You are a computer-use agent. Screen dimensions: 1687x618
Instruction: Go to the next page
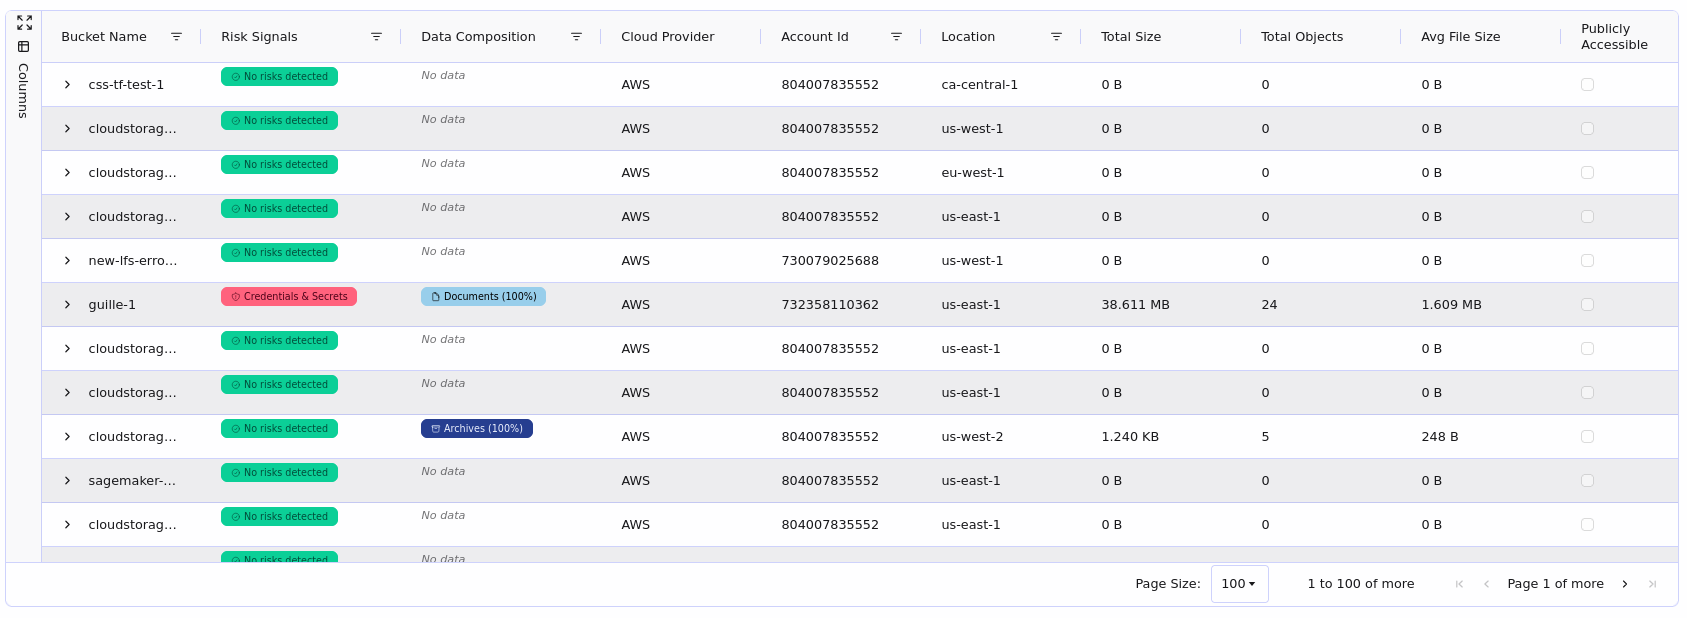[x=1624, y=584]
